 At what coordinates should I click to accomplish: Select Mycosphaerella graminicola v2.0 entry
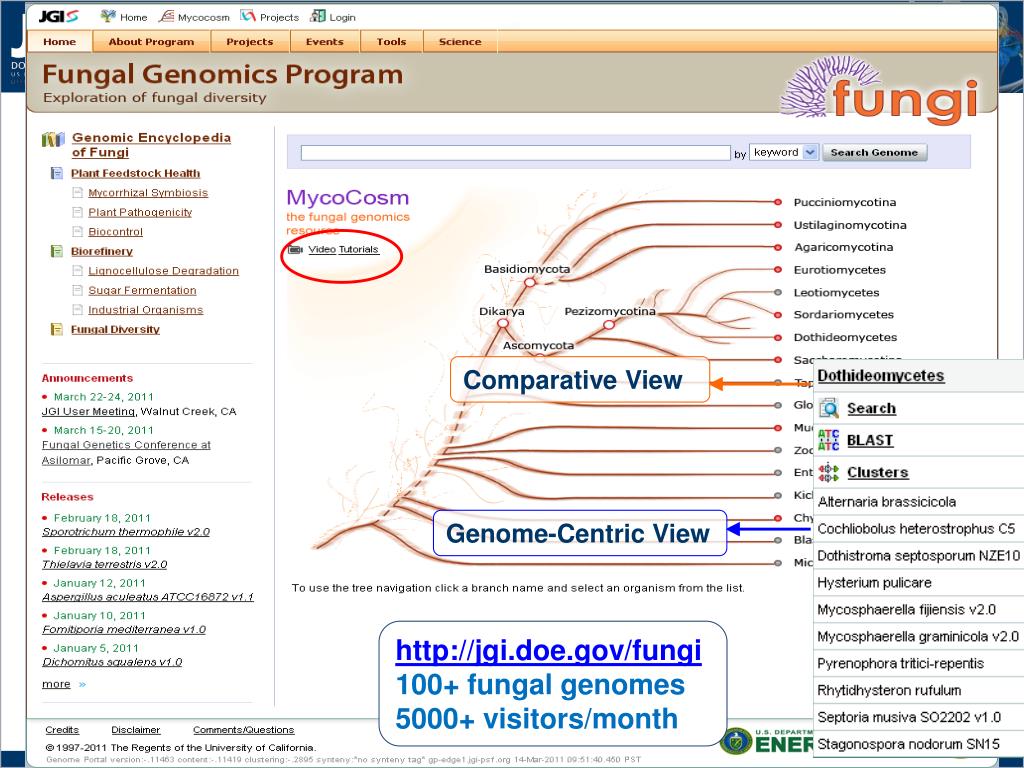click(x=919, y=636)
